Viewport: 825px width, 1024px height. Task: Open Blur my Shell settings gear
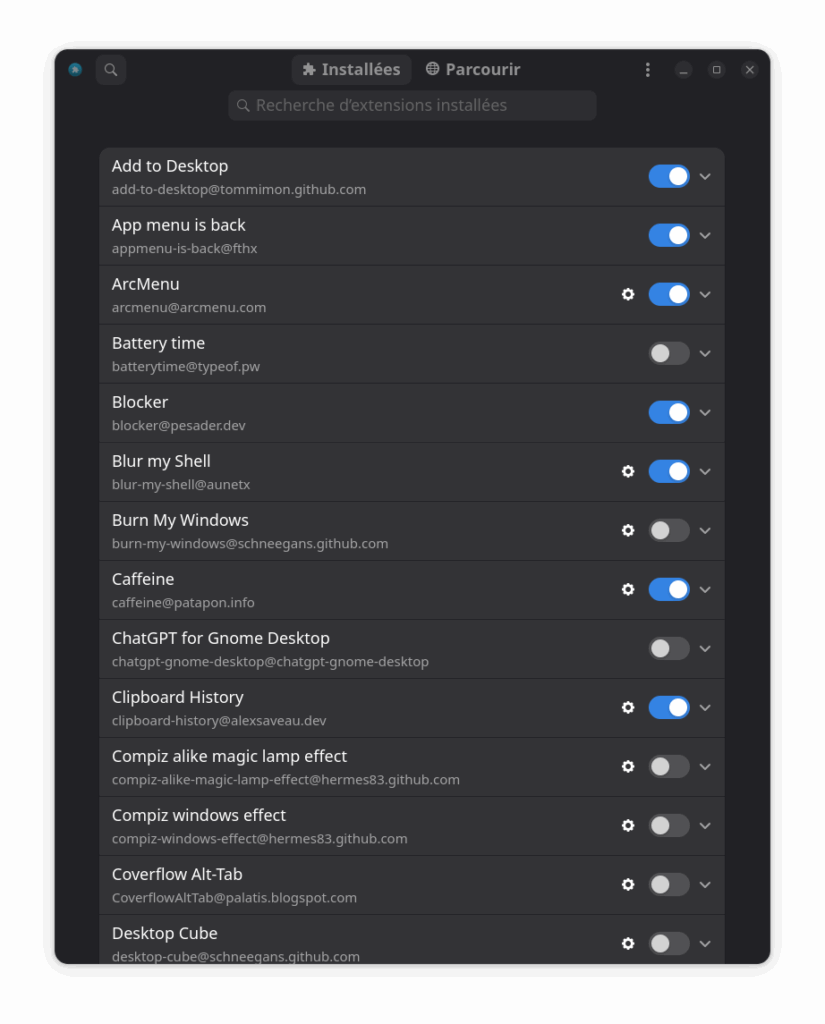click(x=628, y=472)
